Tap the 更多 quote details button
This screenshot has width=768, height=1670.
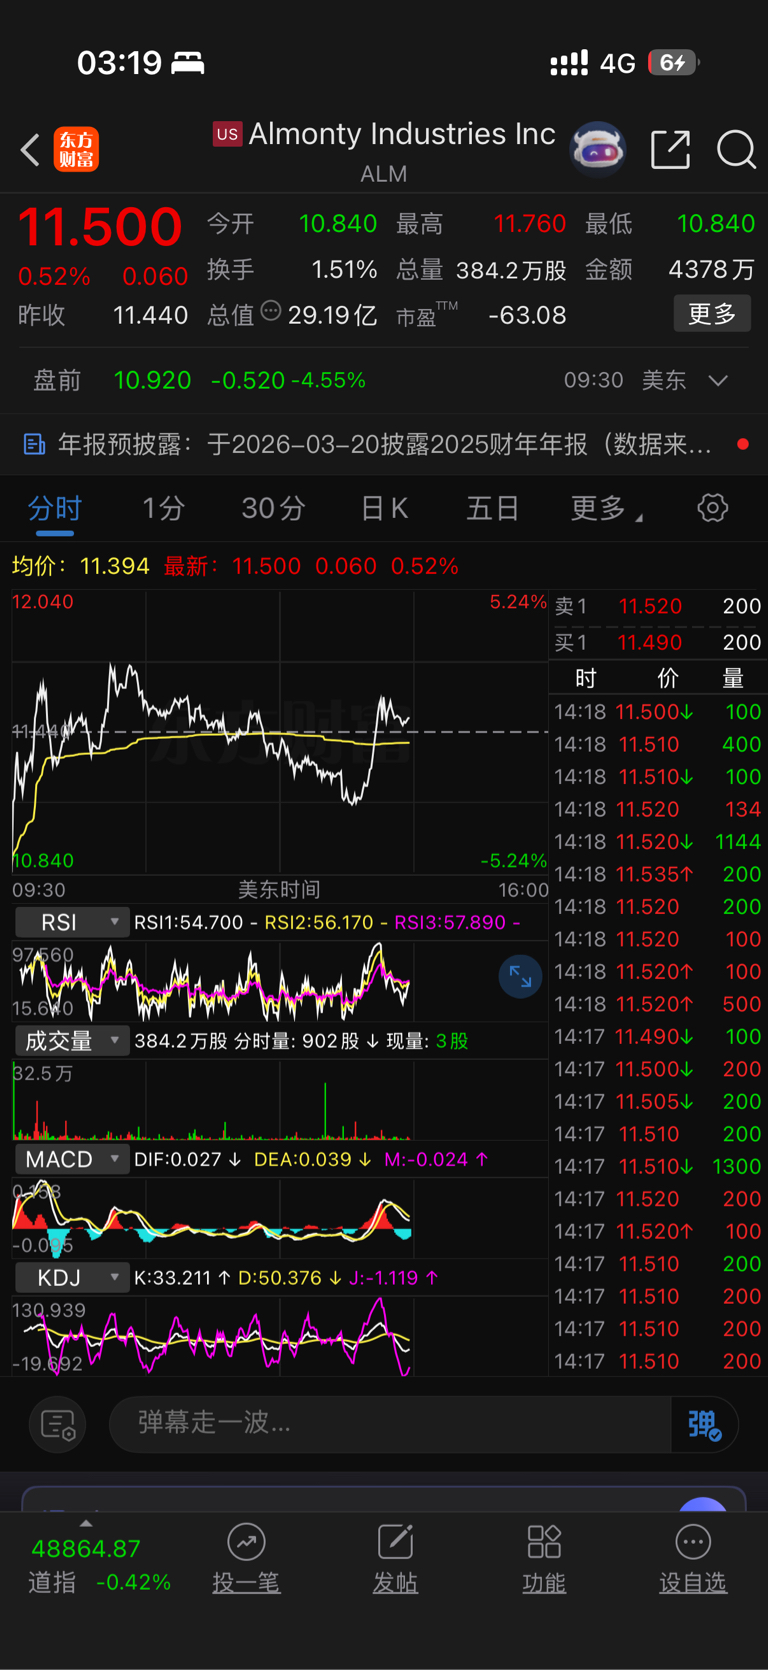pos(712,314)
